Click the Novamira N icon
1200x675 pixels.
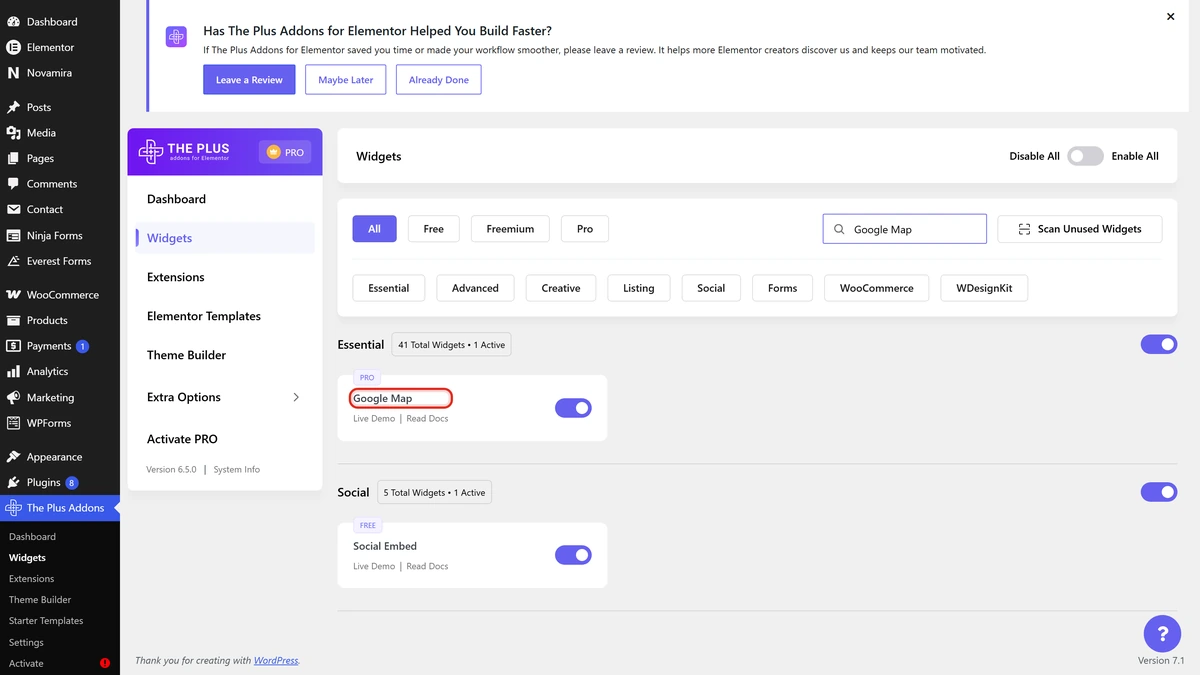click(13, 73)
